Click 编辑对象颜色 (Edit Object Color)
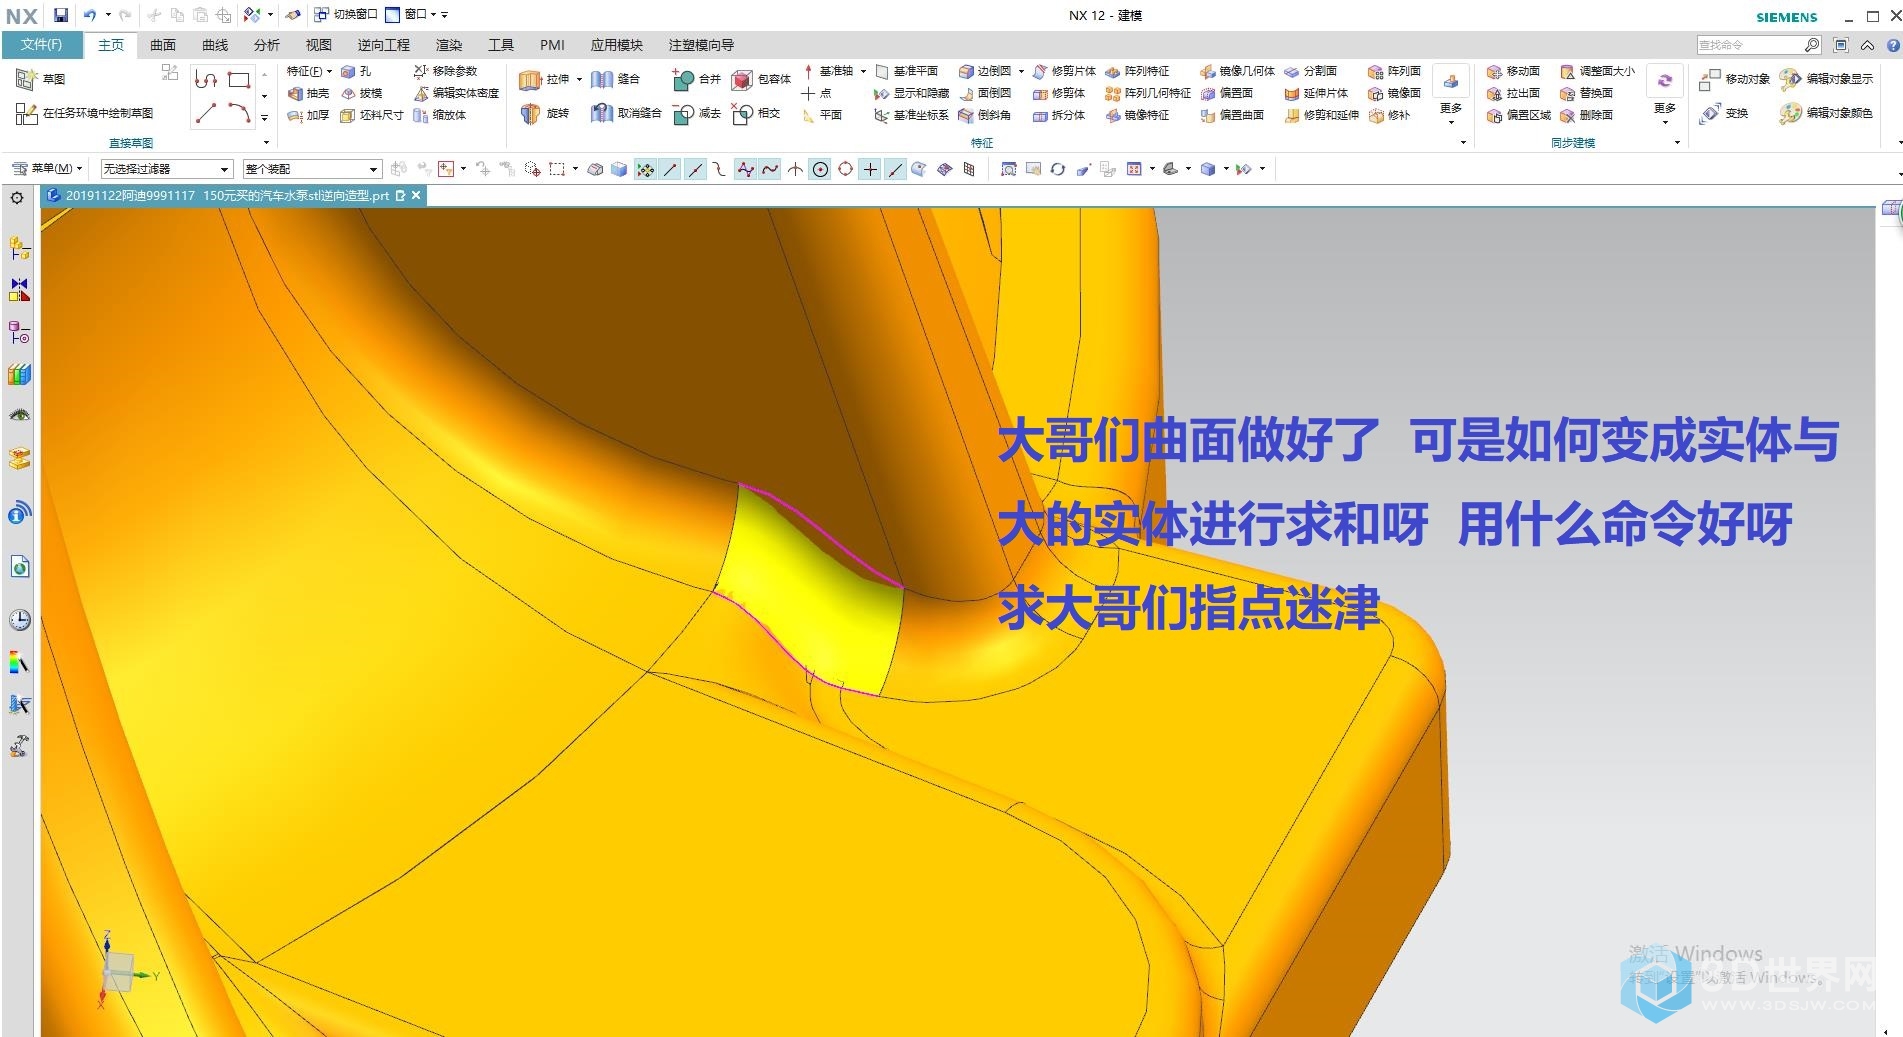 (x=1826, y=113)
